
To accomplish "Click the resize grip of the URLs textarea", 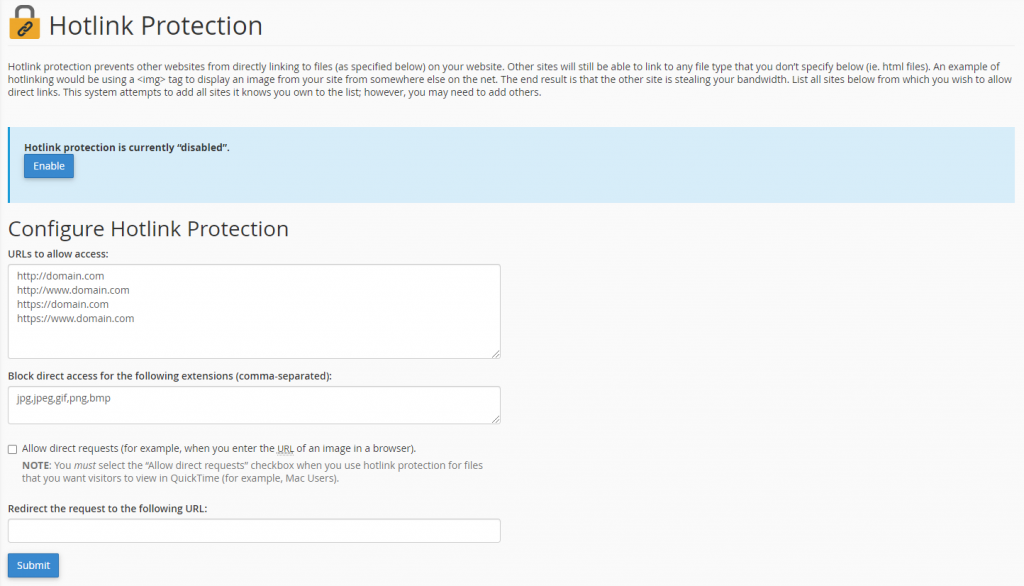I will (x=495, y=351).
